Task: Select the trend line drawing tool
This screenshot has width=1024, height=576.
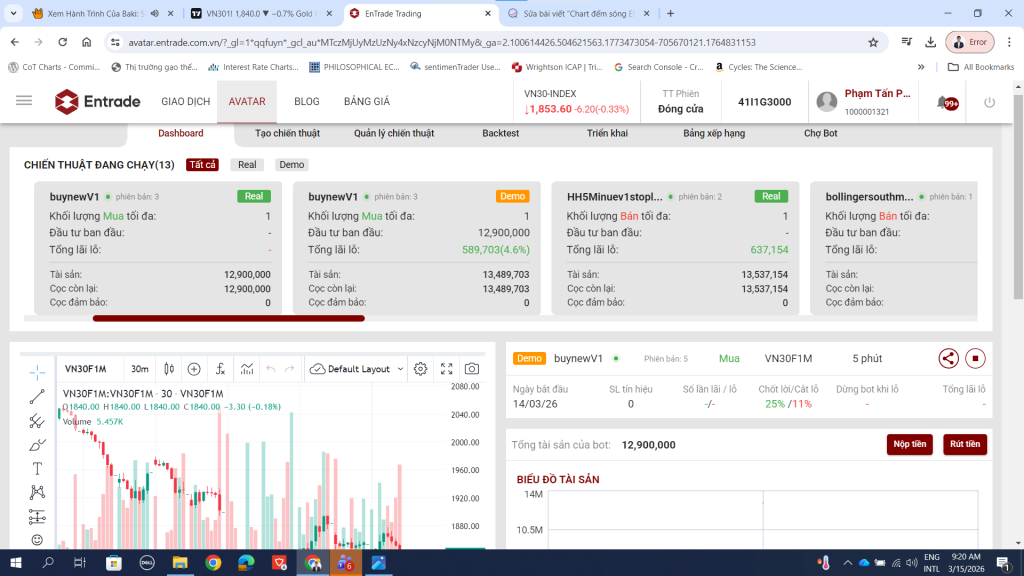Action: pos(37,397)
